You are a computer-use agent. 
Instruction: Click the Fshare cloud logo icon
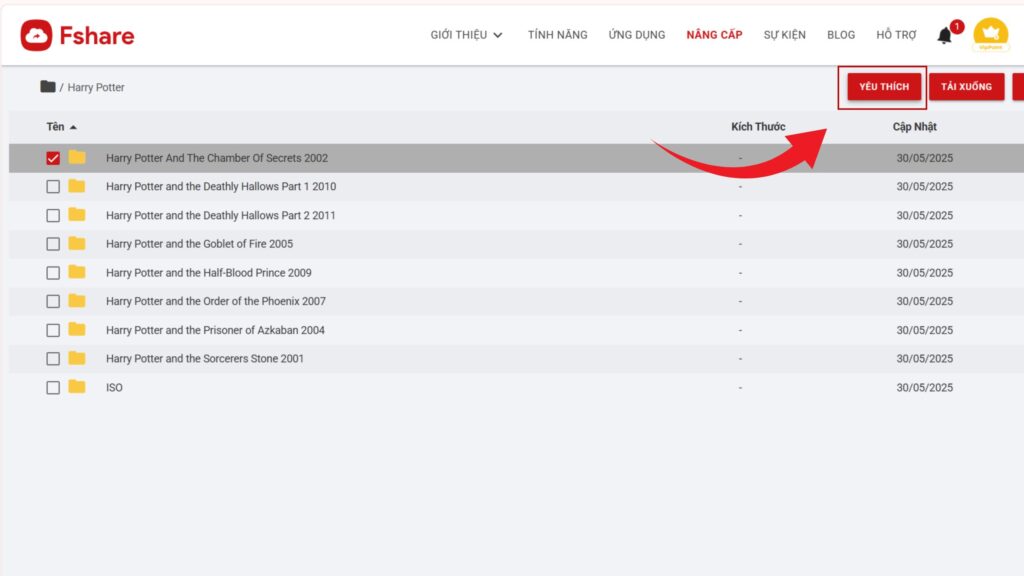point(36,35)
